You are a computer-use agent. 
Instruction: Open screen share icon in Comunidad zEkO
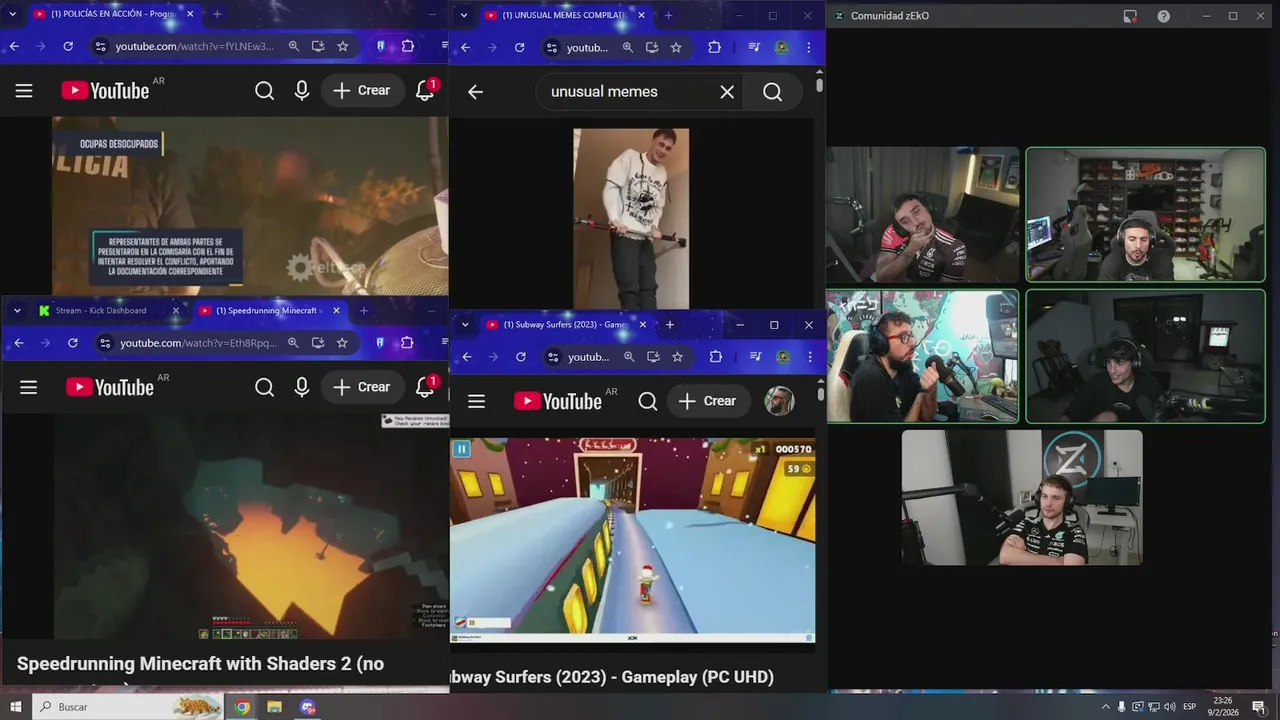point(1130,16)
